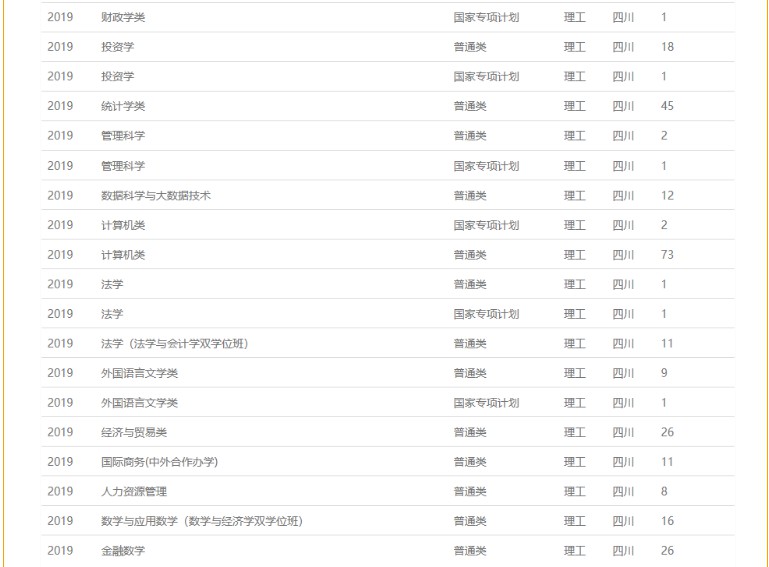The image size is (769, 567).
Task: Click 国家专项计划 in the 管理科学 row
Action: 486,166
